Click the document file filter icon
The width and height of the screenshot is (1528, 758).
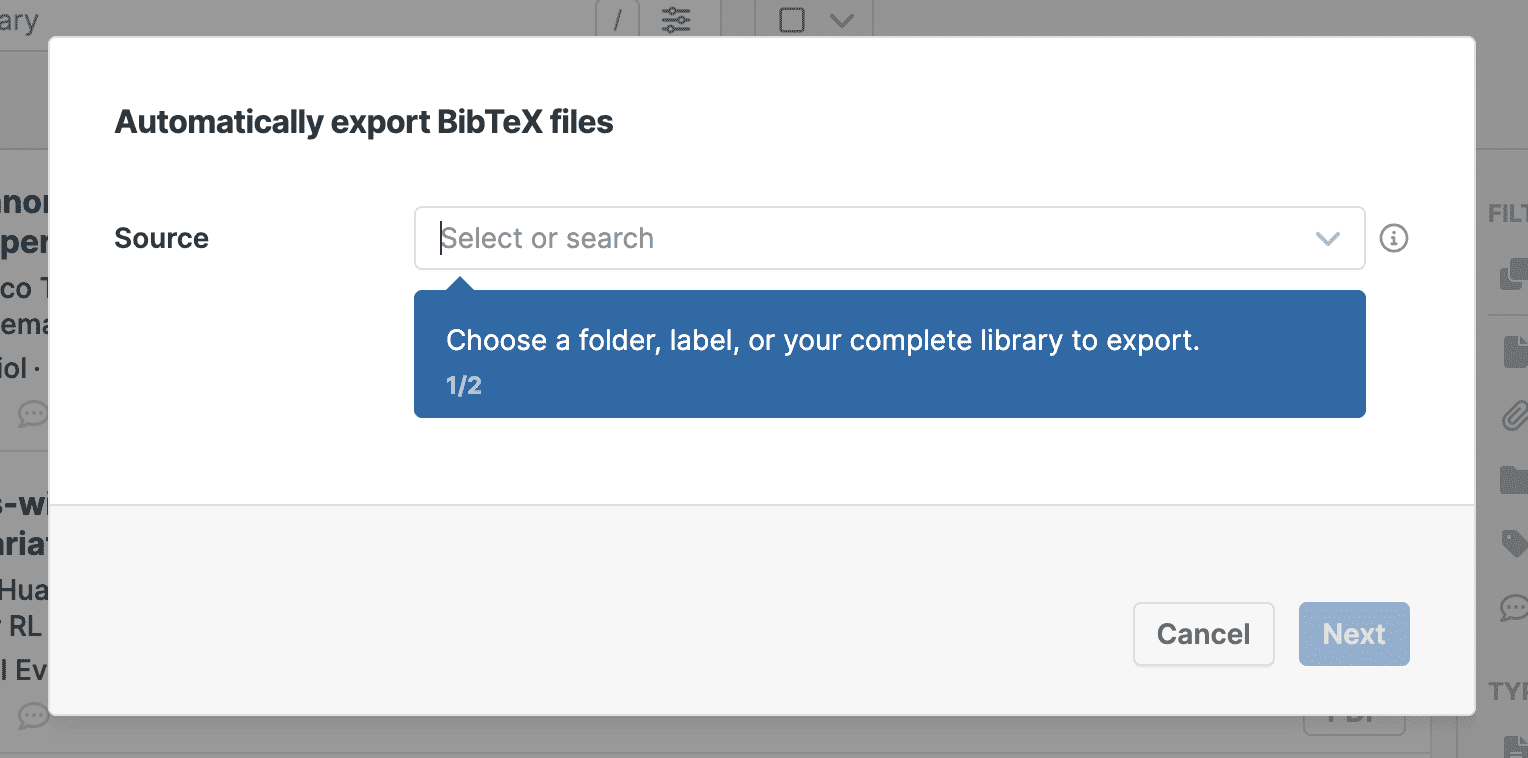[1515, 350]
